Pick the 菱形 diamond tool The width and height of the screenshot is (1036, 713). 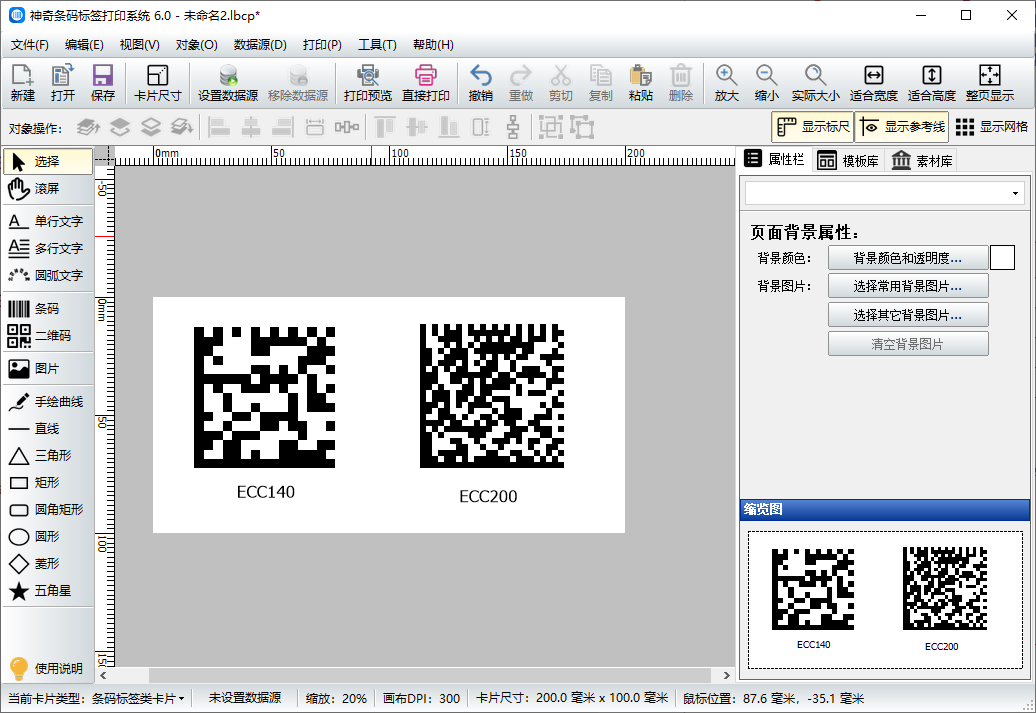coord(48,564)
